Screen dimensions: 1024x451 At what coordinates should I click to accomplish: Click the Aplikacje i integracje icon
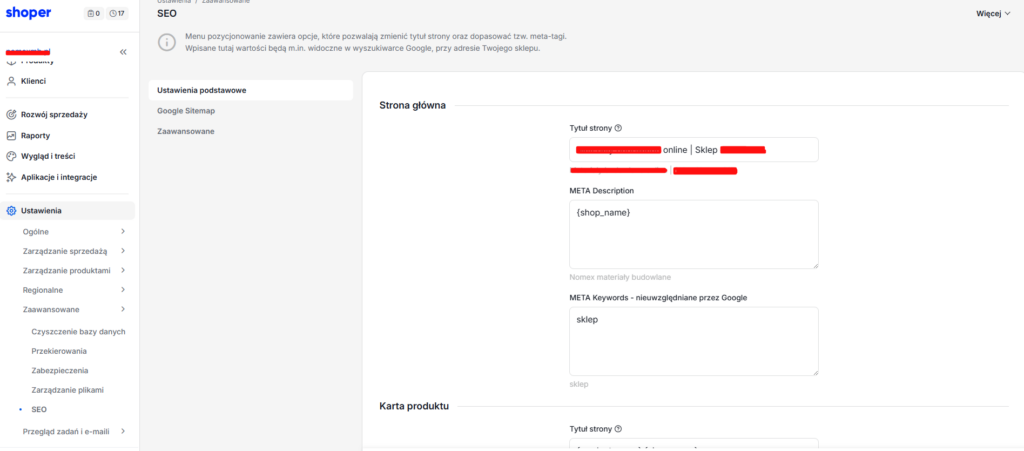(10, 178)
